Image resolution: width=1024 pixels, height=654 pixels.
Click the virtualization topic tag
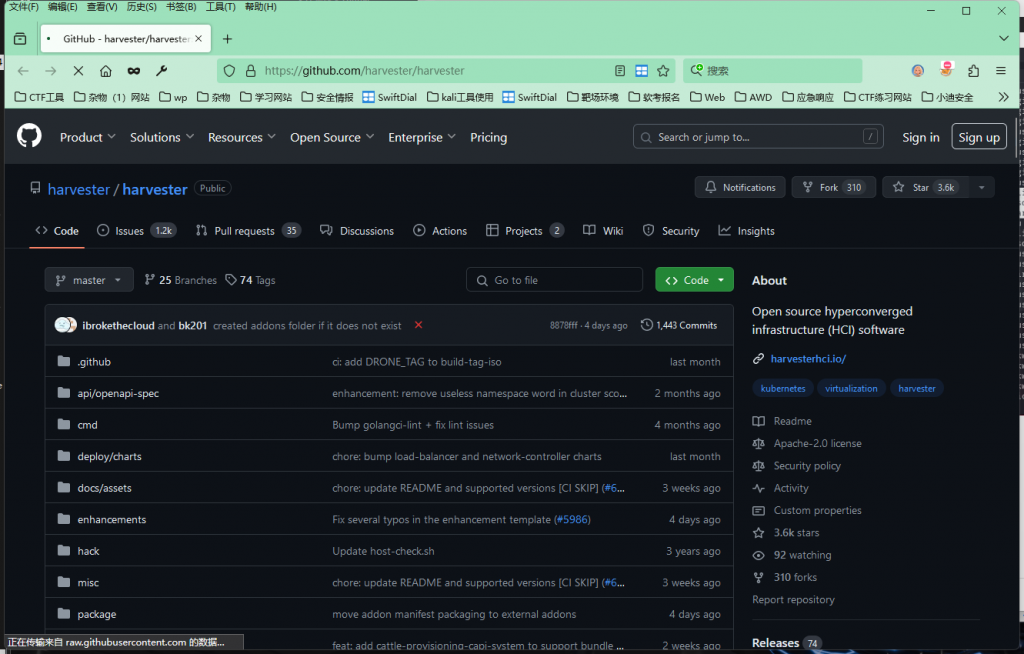(851, 388)
